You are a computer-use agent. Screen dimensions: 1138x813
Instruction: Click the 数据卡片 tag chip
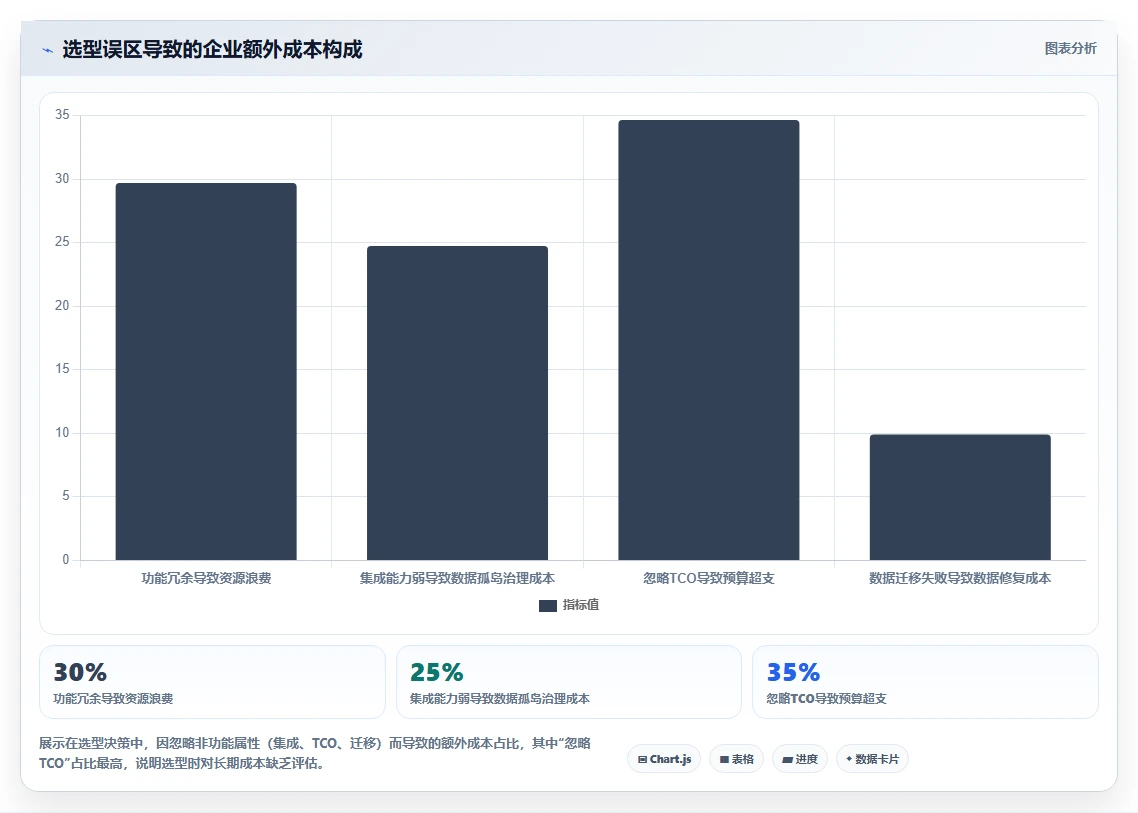click(872, 759)
